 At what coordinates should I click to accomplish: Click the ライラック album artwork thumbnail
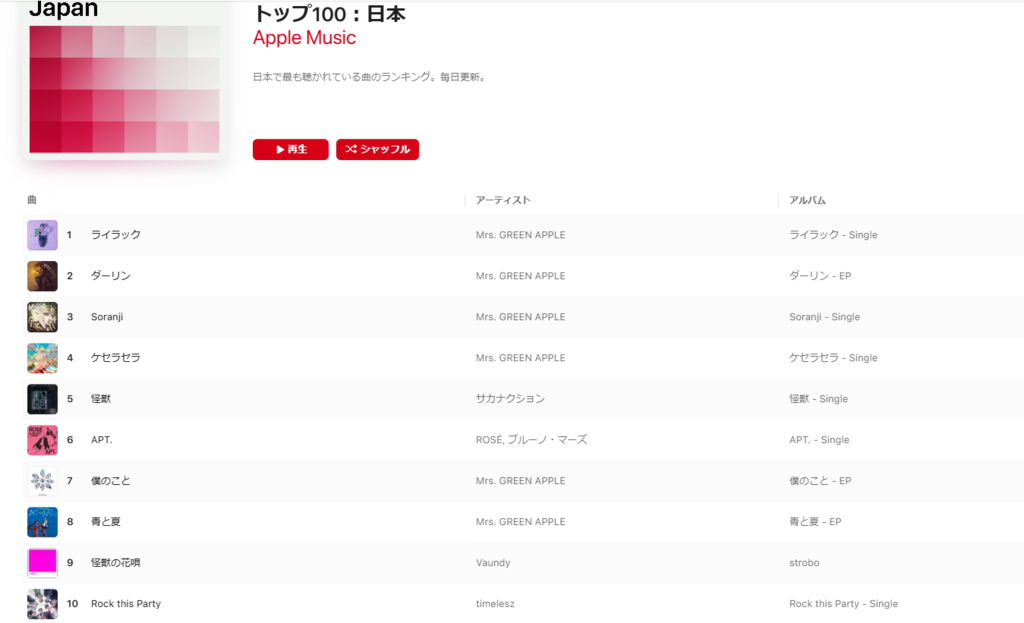42,235
